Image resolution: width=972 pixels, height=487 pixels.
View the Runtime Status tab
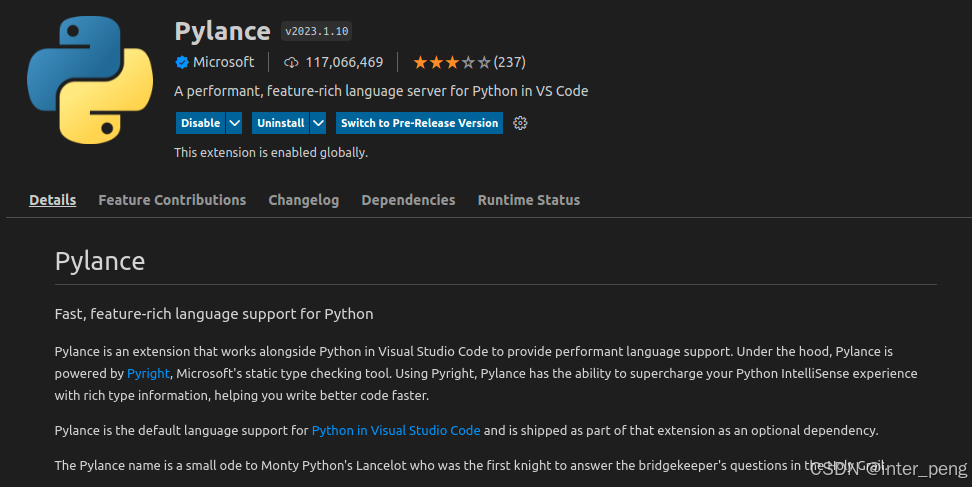(529, 200)
